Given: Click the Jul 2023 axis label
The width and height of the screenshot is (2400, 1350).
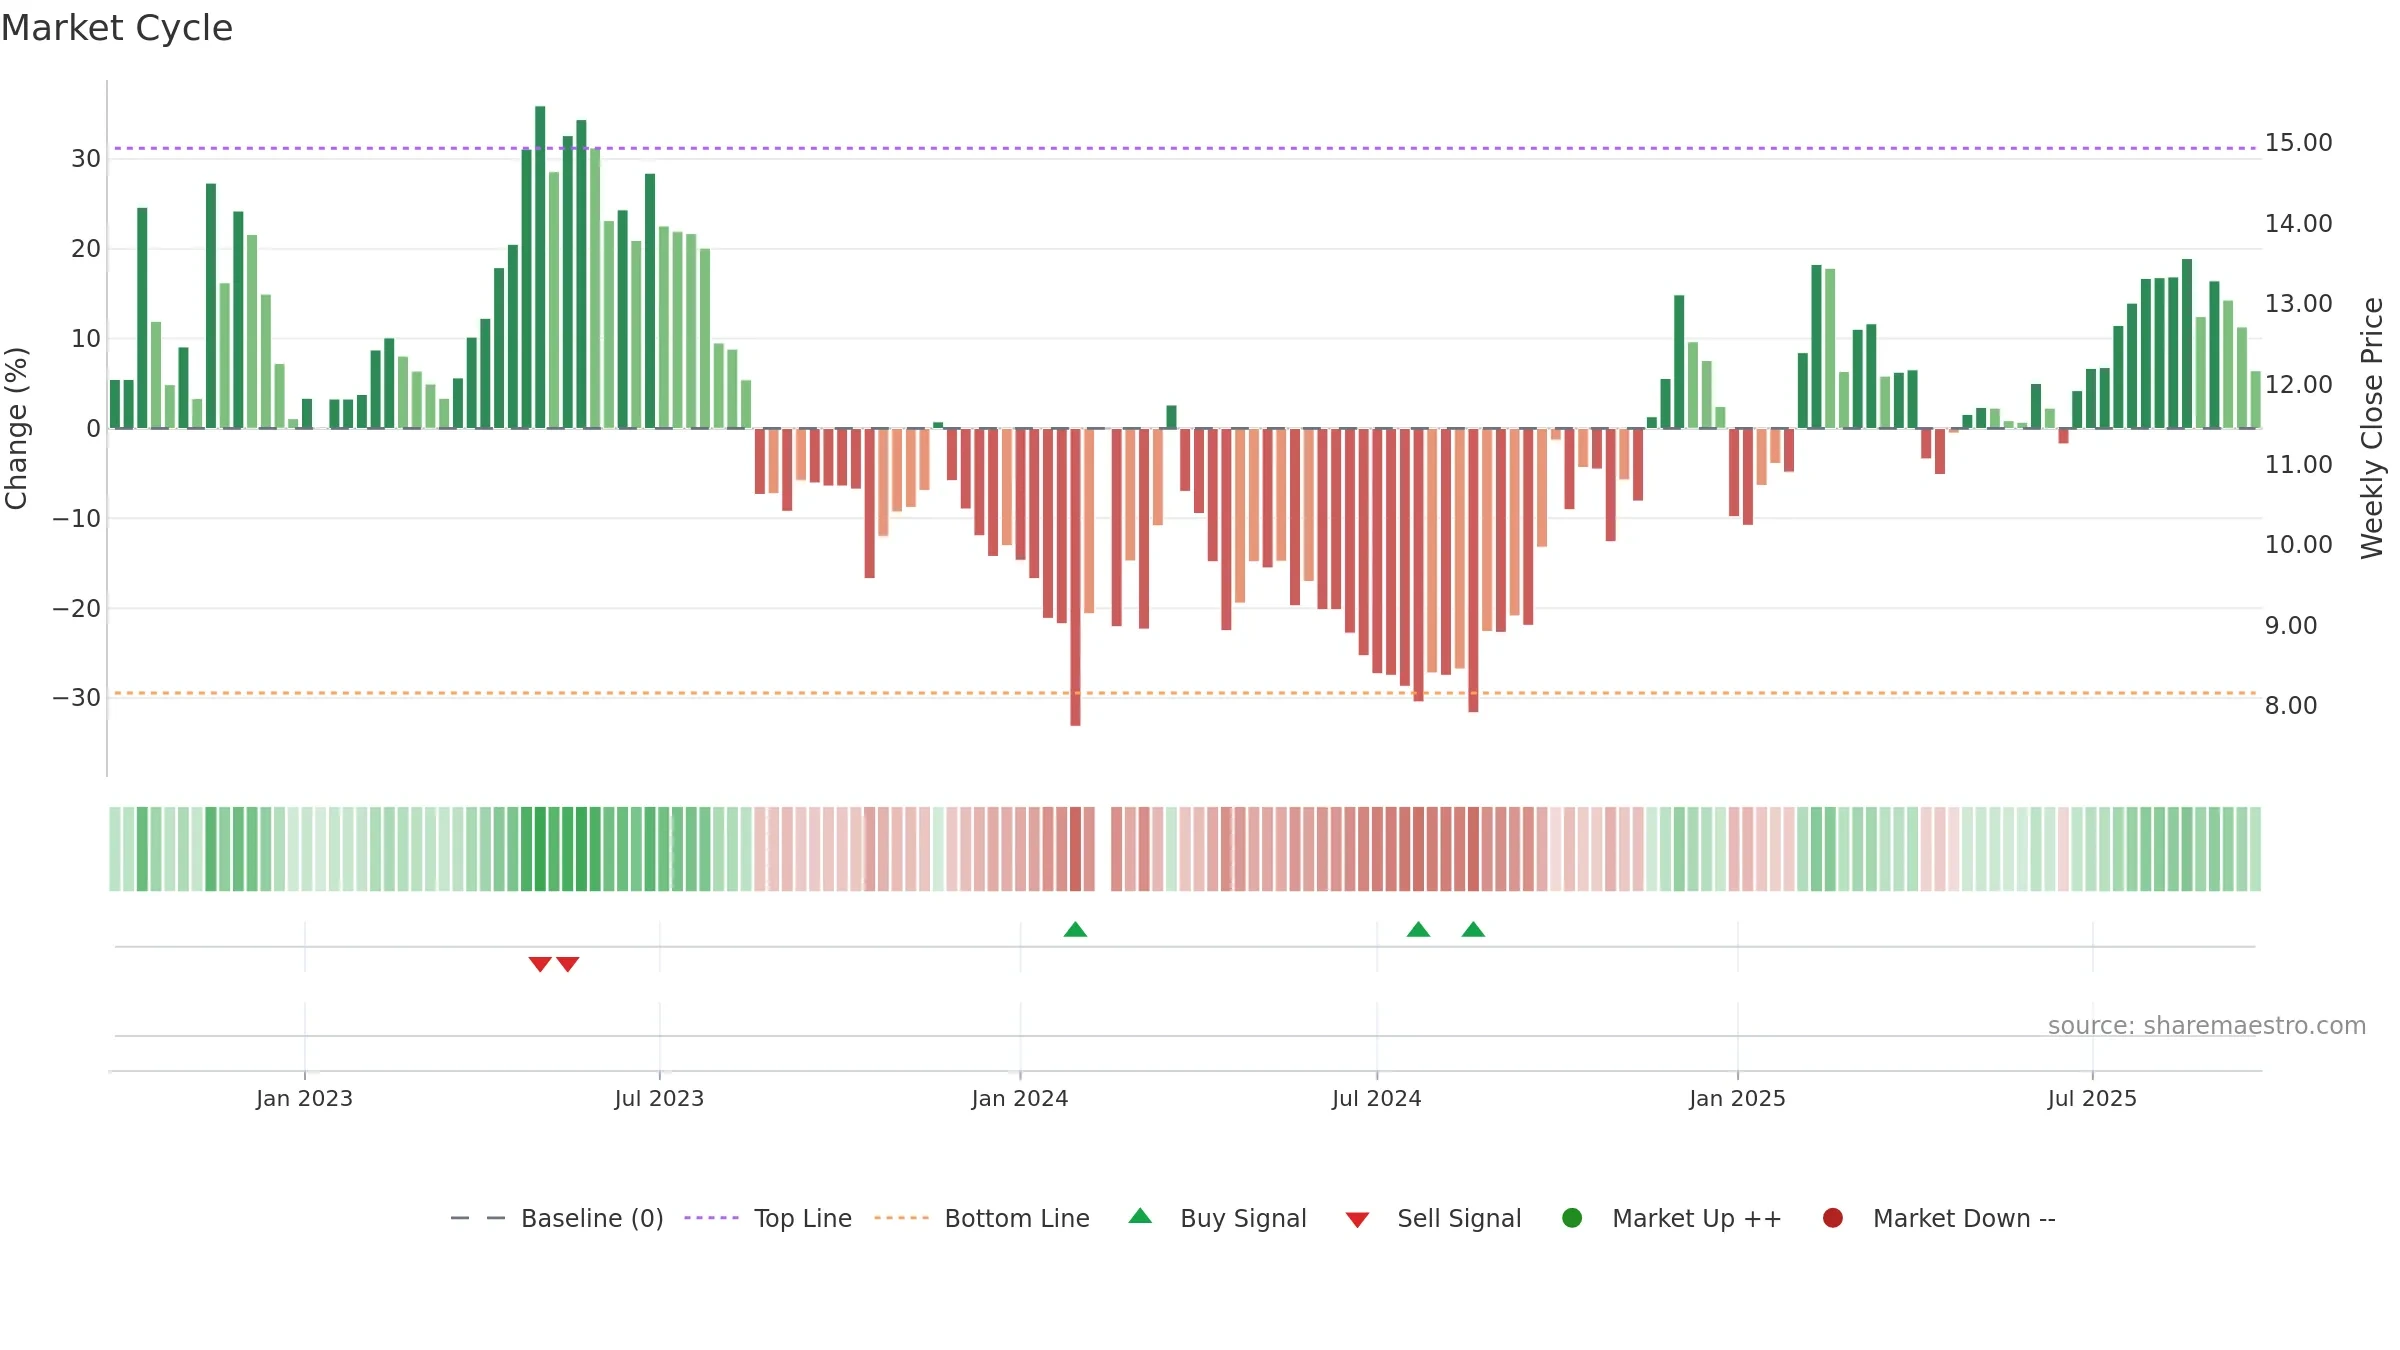Looking at the screenshot, I should tap(659, 1098).
